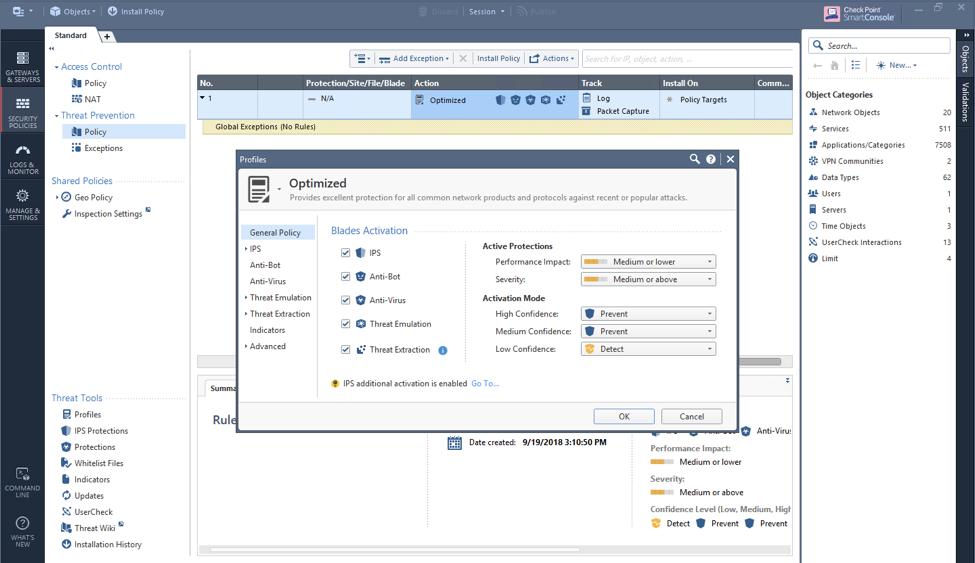Screen dimensions: 975x563
Task: Select General Policy in profile navigation
Action: click(x=278, y=232)
